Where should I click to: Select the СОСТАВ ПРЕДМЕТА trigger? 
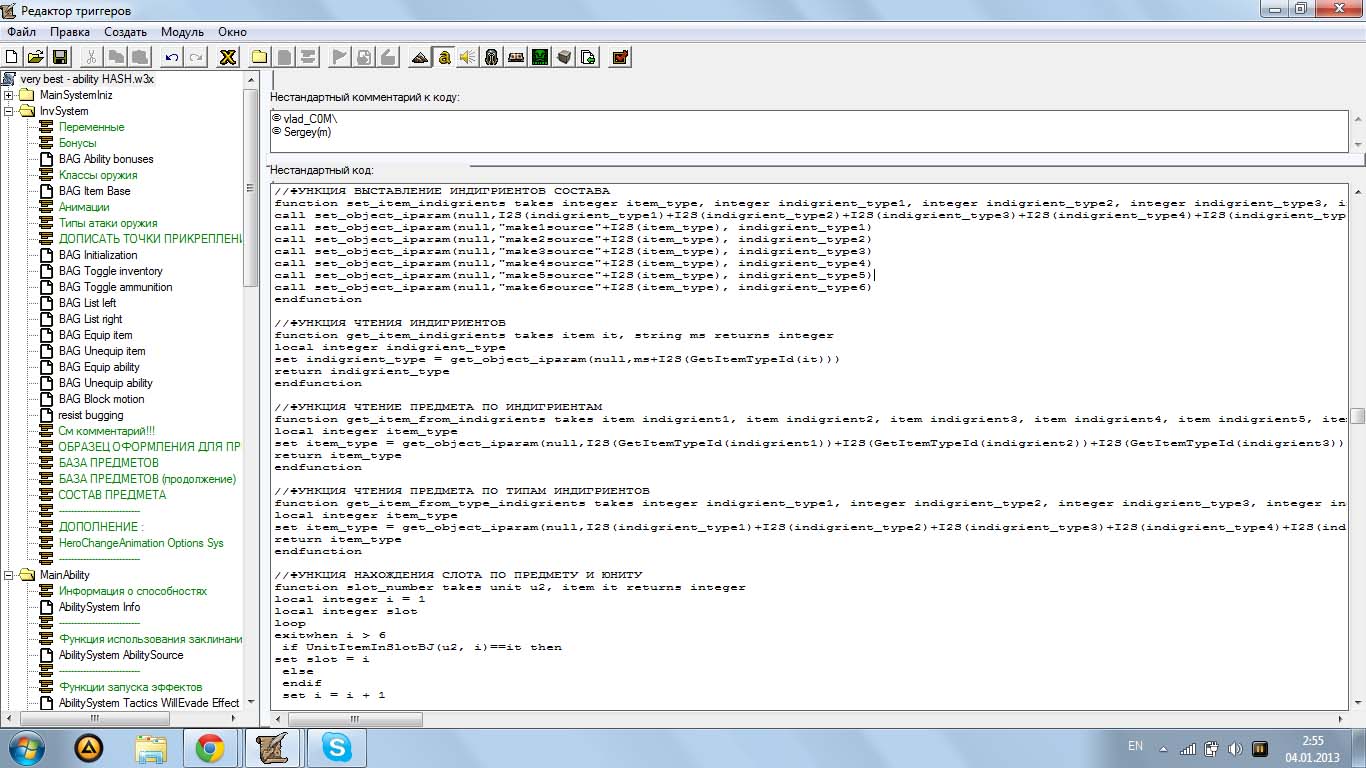click(112, 495)
